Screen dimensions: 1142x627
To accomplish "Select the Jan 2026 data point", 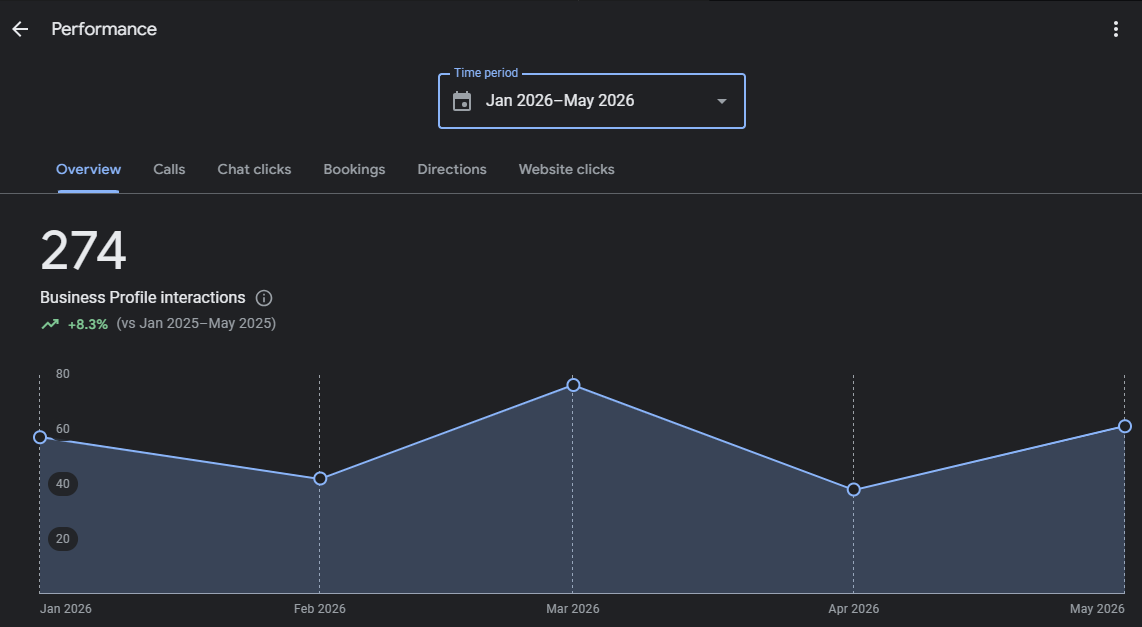I will 40,437.
